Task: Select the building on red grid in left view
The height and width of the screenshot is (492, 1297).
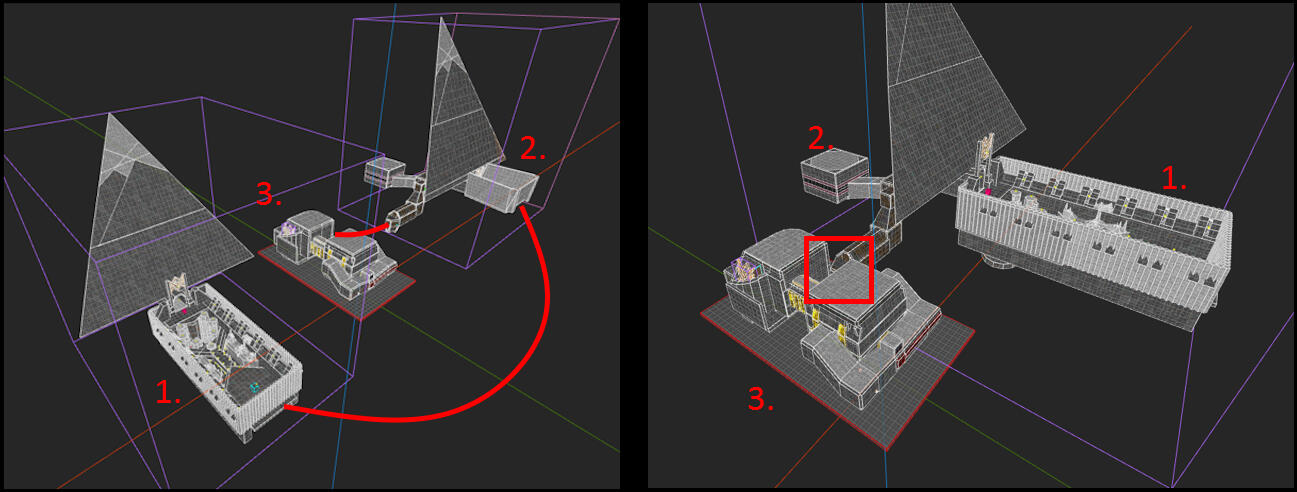Action: click(x=335, y=255)
